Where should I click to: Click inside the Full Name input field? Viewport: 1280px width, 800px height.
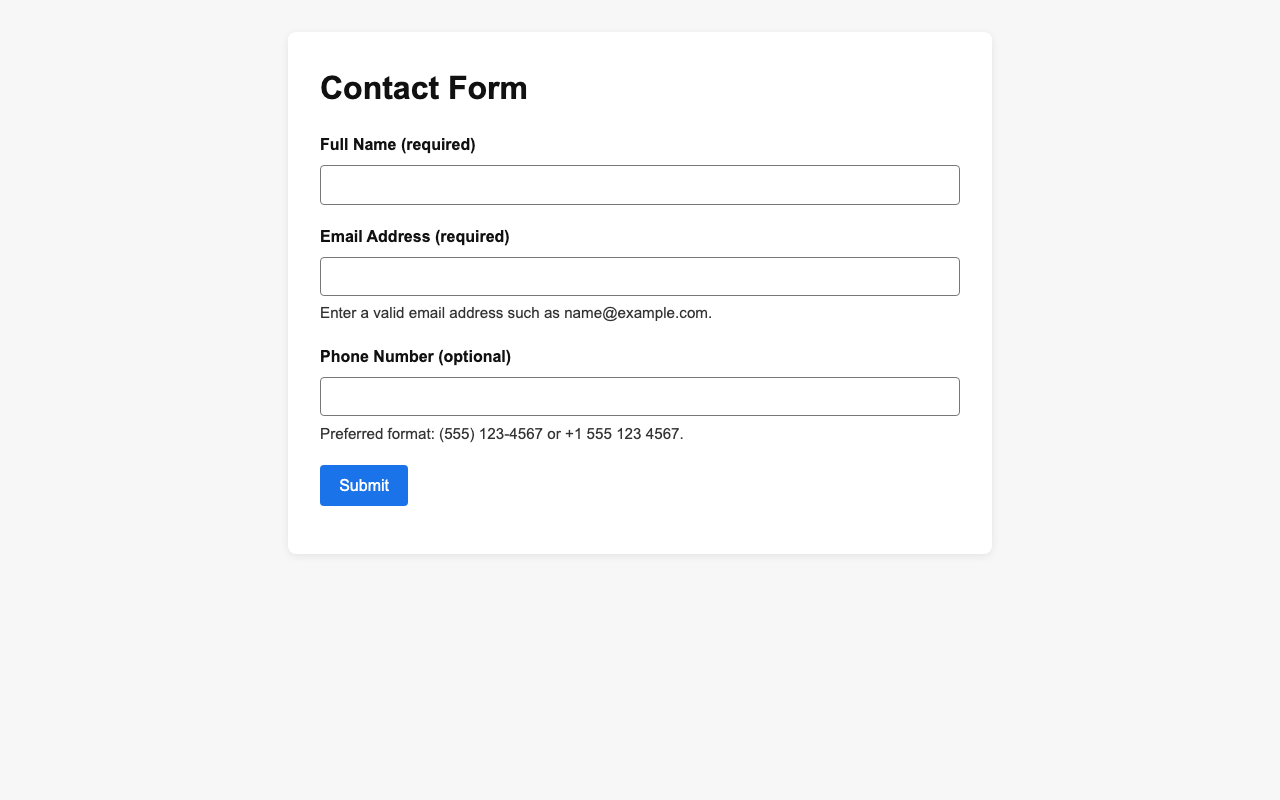[x=640, y=187]
